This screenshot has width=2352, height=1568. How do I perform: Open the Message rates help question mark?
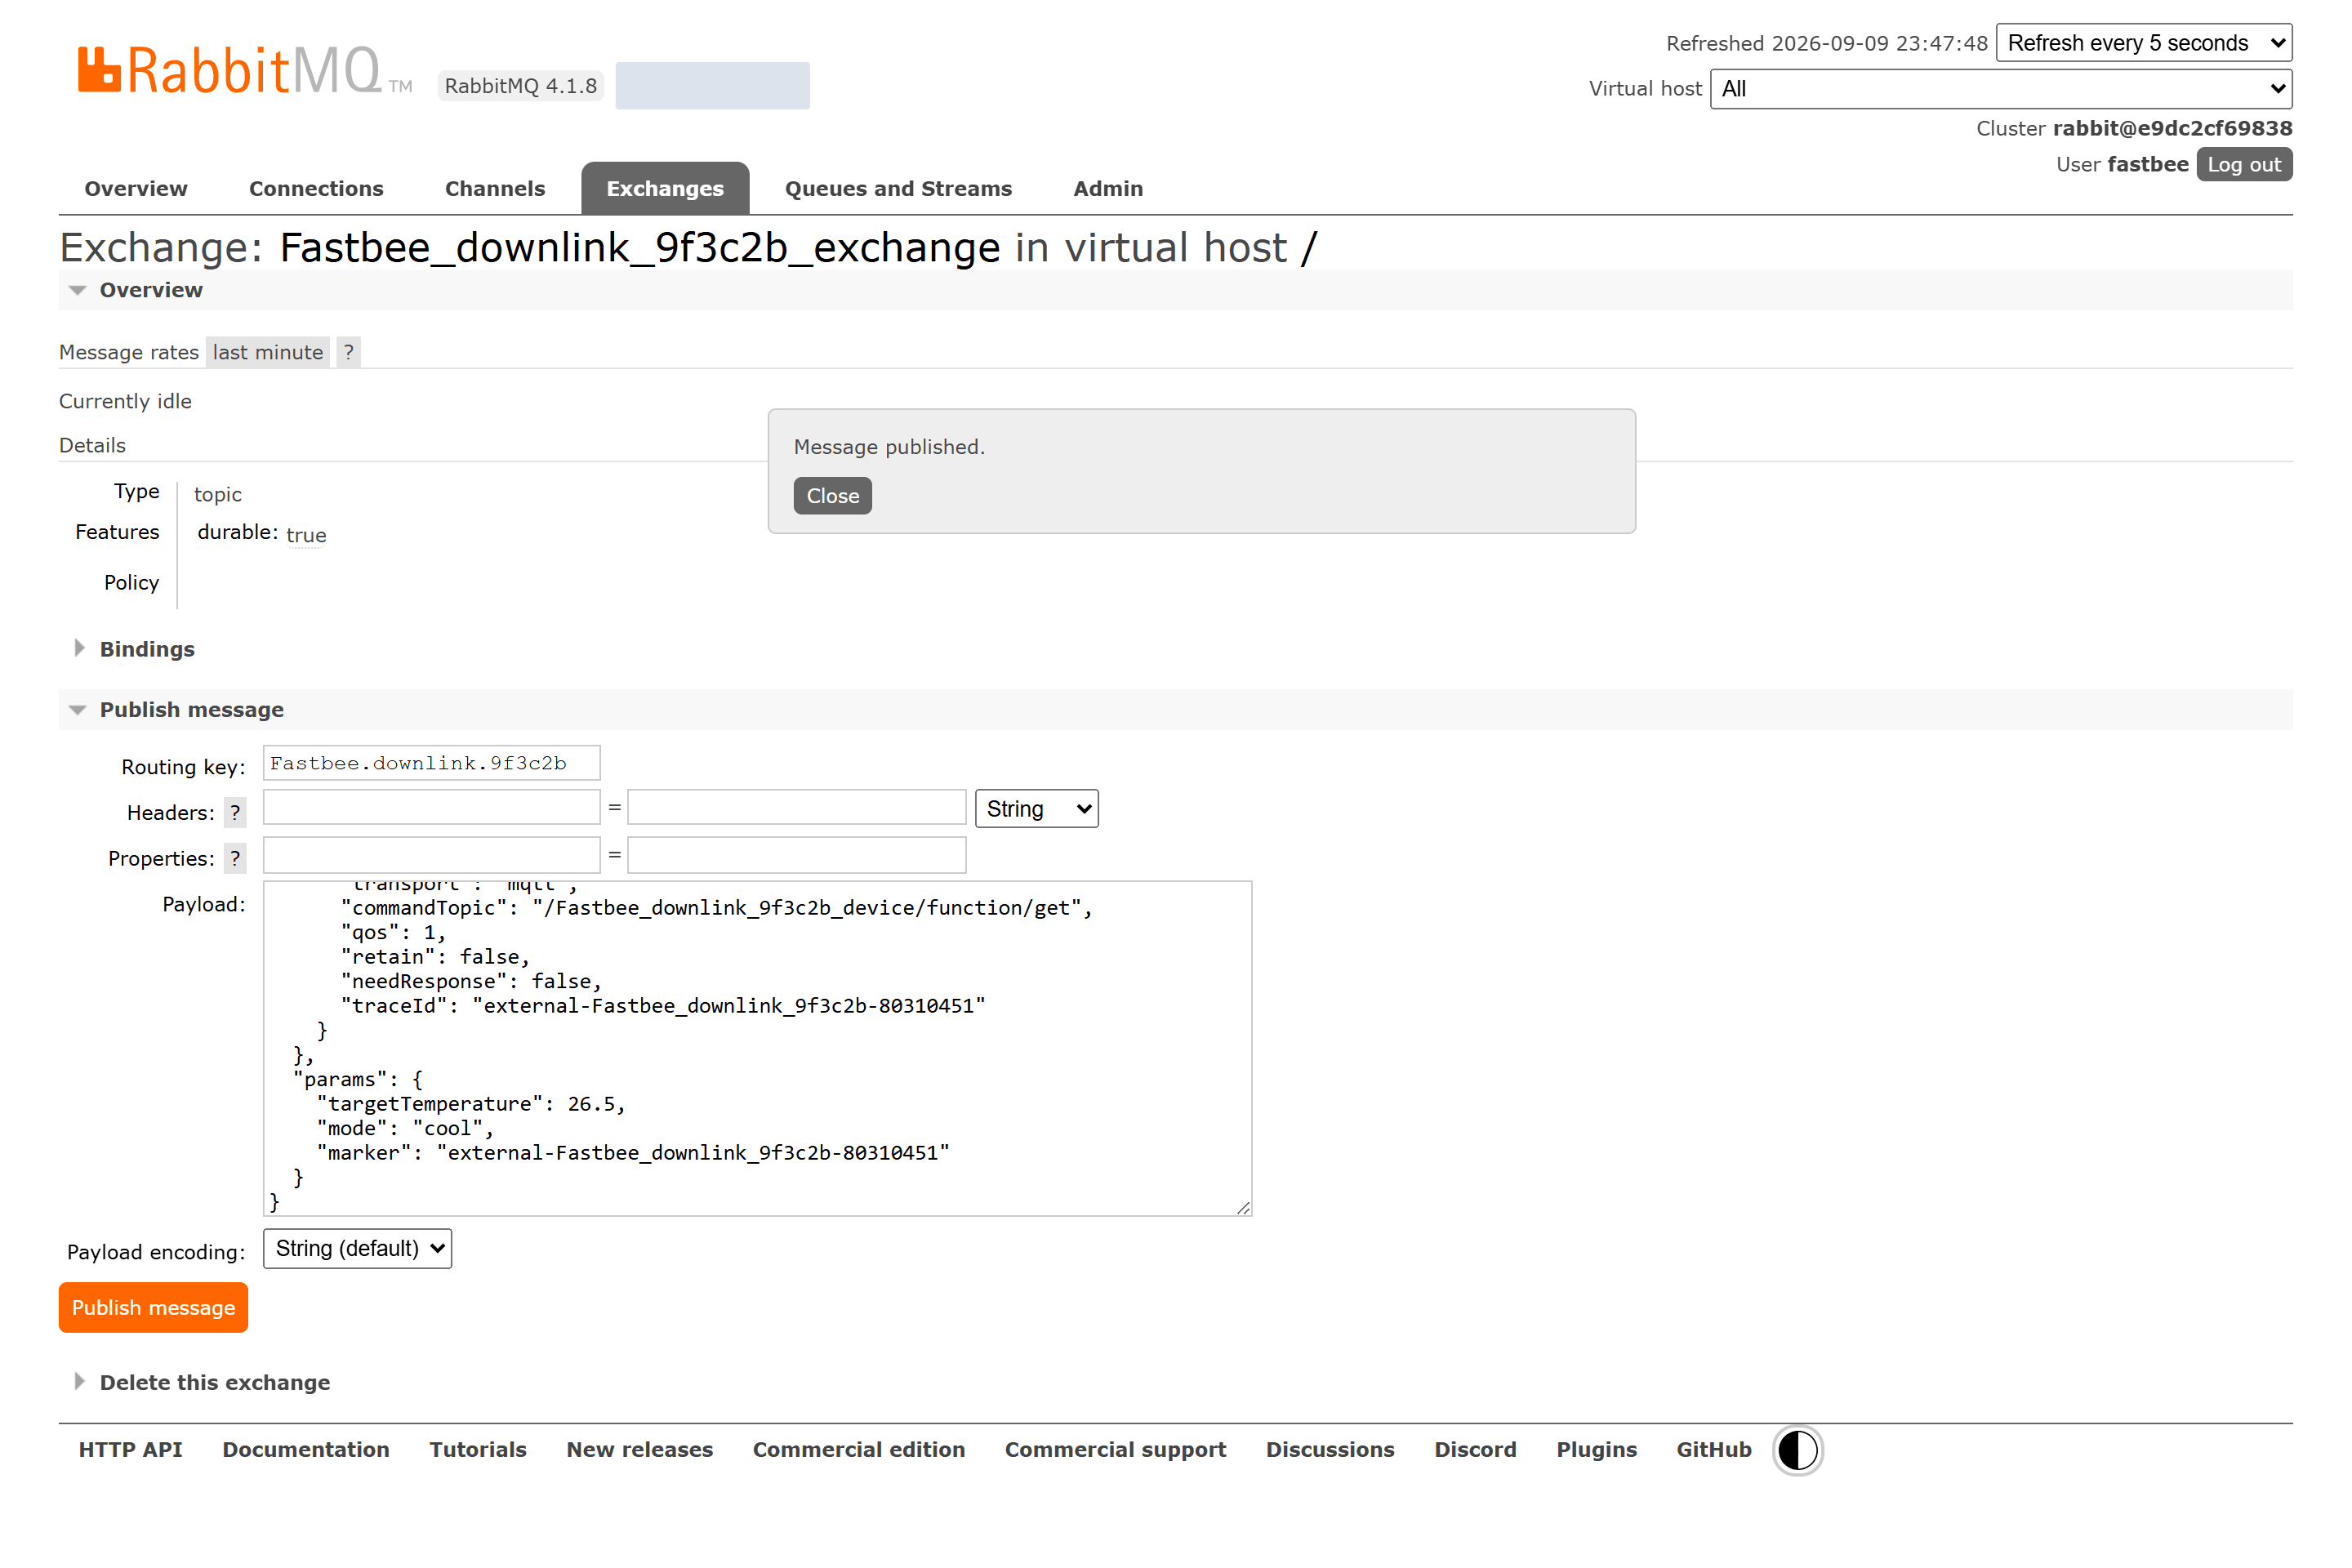348,352
